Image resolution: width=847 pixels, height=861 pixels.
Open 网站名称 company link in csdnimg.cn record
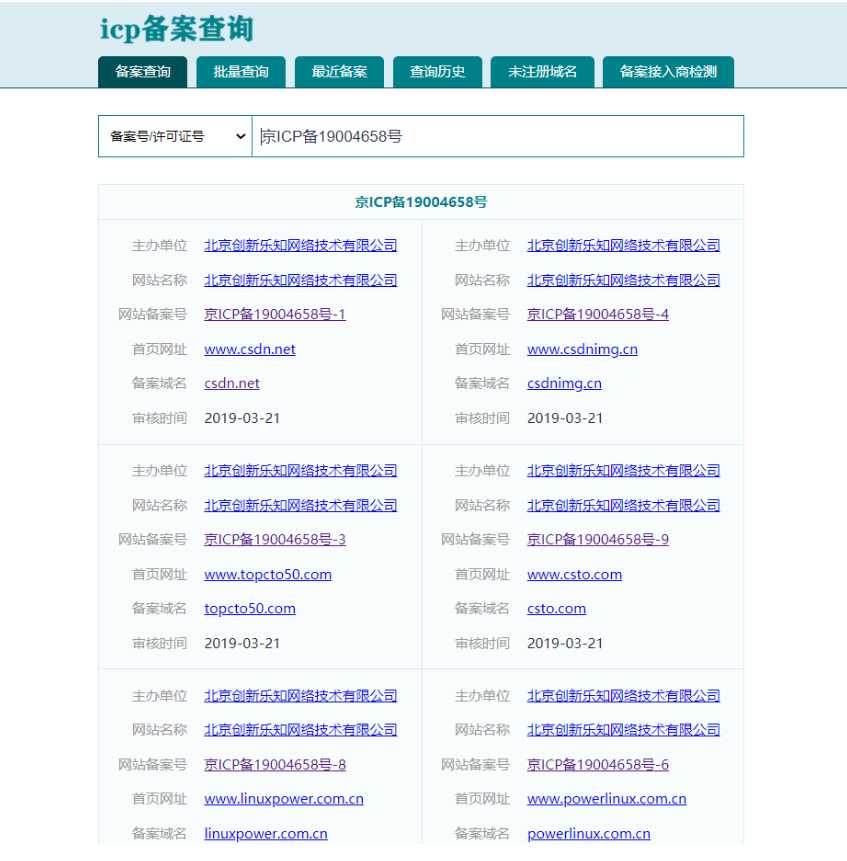tap(624, 280)
